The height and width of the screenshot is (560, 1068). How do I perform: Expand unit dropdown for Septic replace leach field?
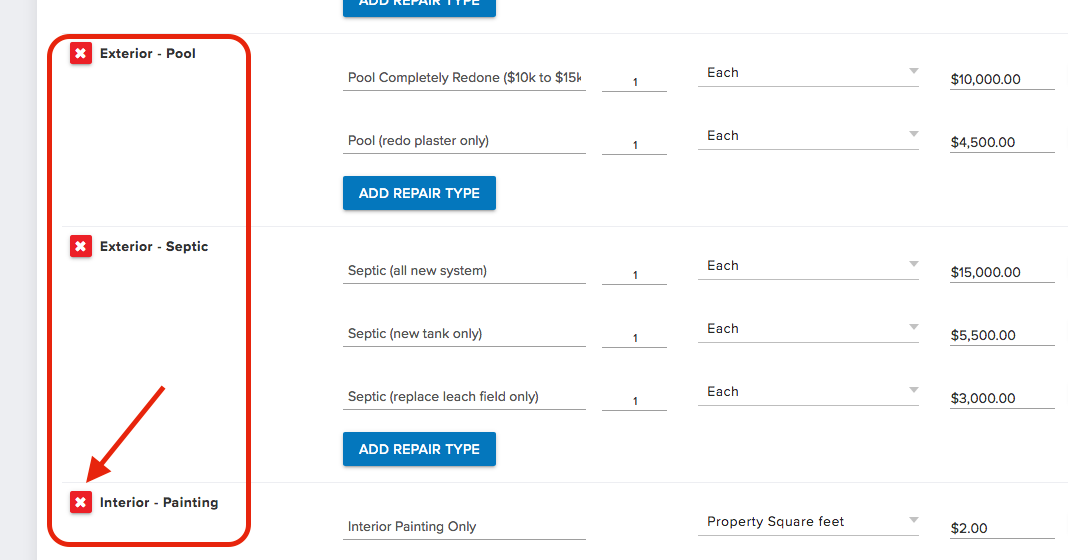pyautogui.click(x=808, y=392)
